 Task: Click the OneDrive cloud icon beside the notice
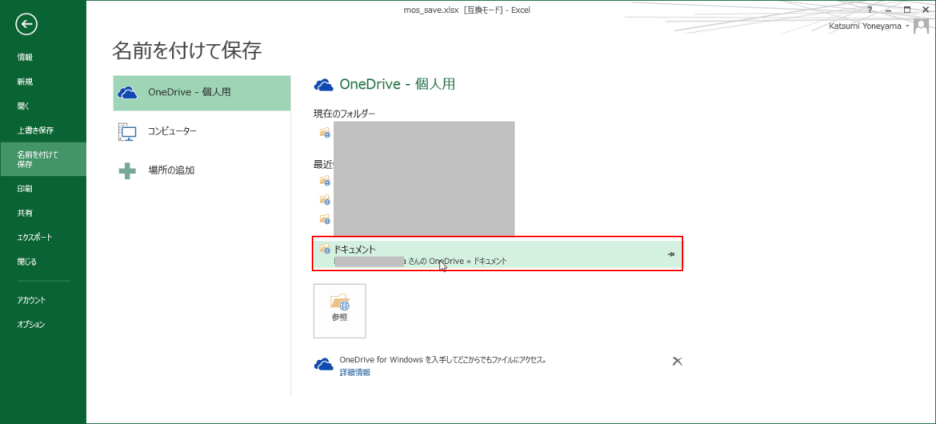point(323,365)
